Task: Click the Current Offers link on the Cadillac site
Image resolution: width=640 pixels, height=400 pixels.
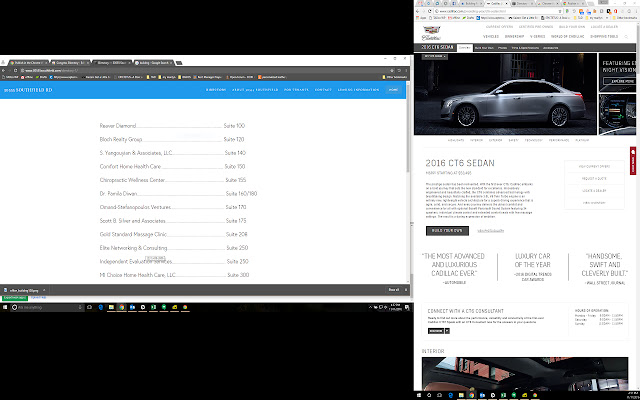Action: tap(499, 27)
